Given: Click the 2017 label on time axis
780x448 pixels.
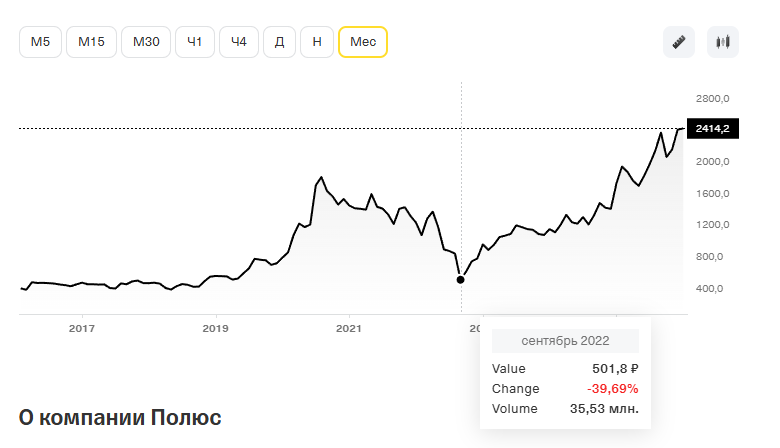Looking at the screenshot, I should click(82, 327).
